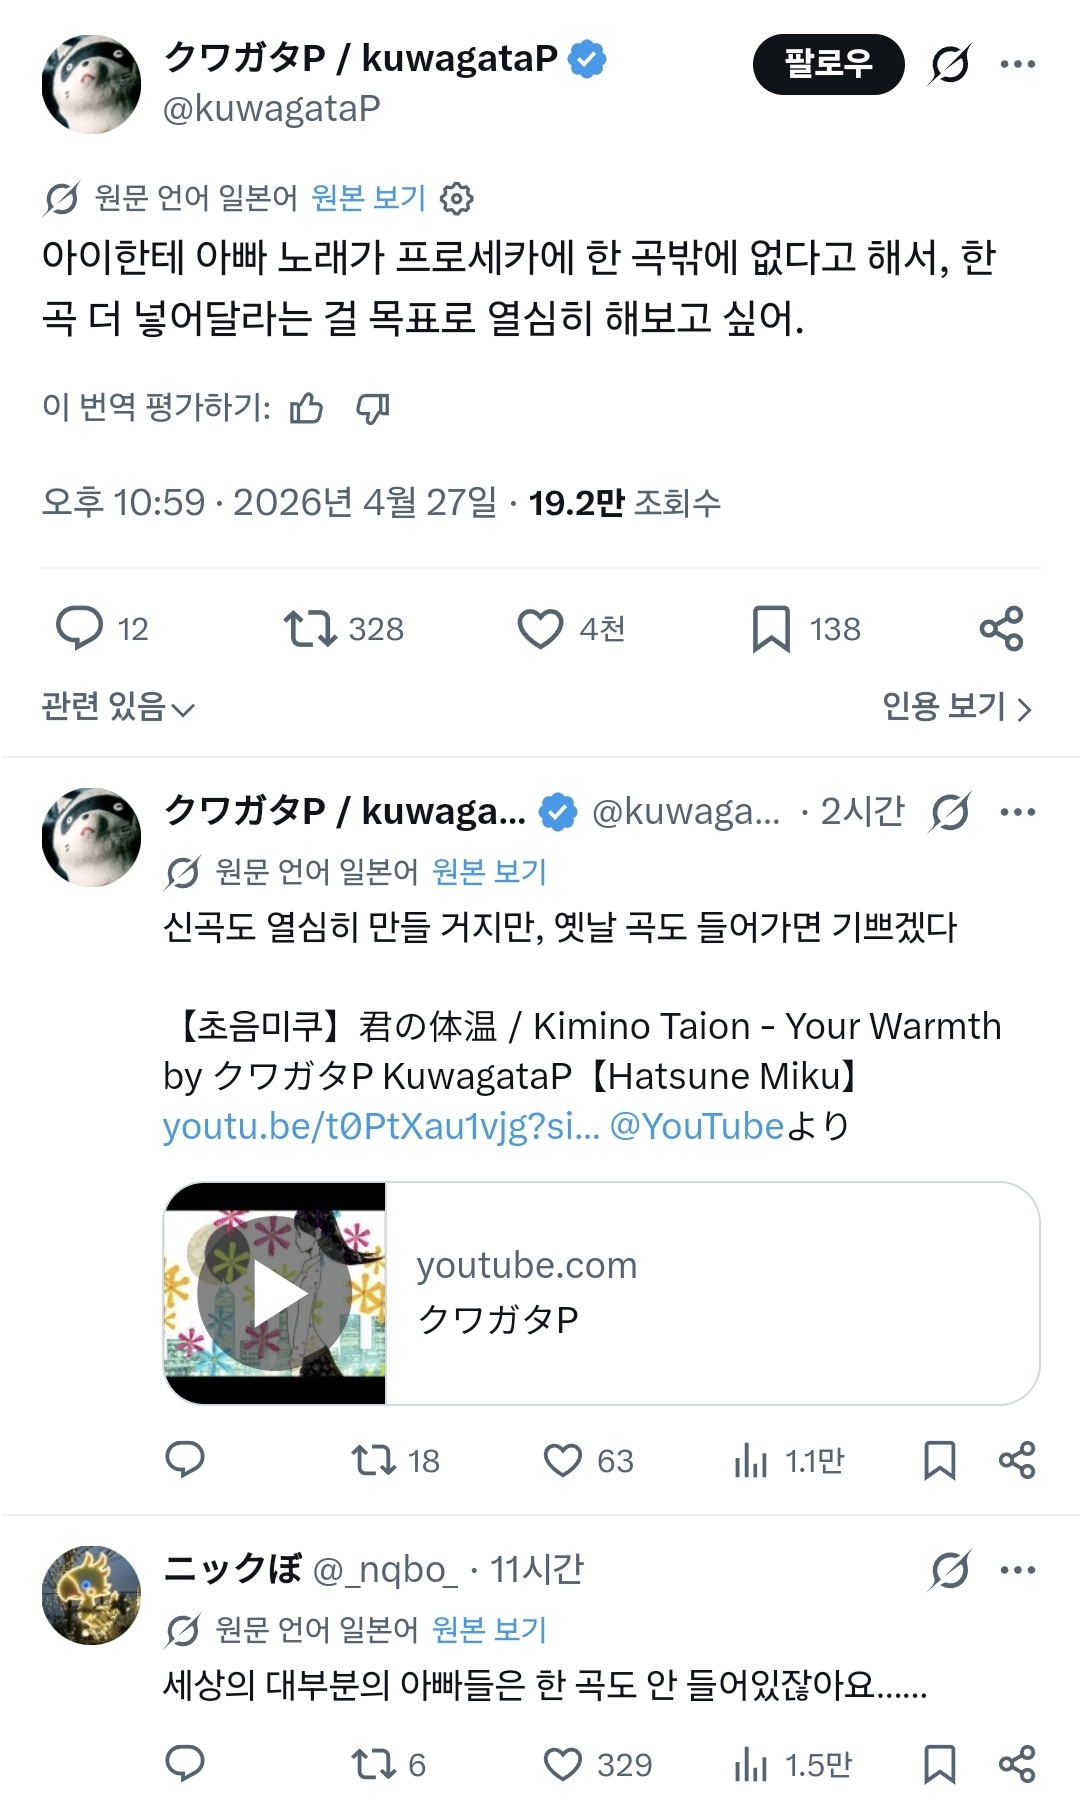The image size is (1080, 1813).
Task: Open translation settings gear icon
Action: (456, 198)
